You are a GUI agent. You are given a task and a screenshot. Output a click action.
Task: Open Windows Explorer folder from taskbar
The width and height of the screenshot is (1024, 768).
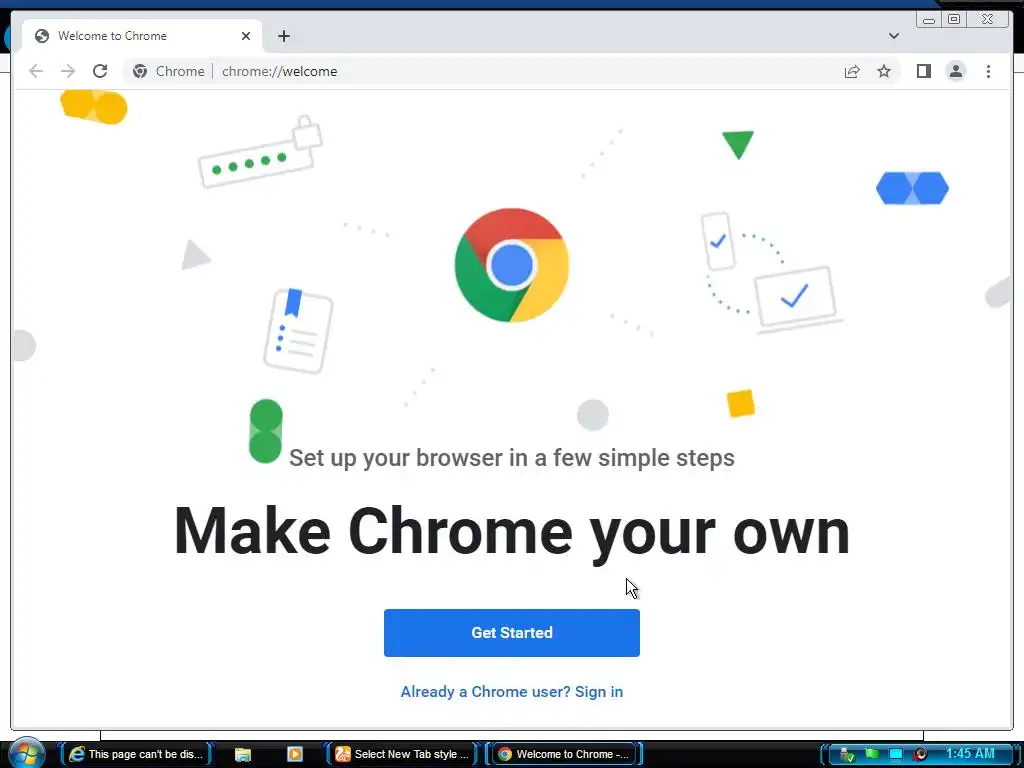[x=243, y=754]
